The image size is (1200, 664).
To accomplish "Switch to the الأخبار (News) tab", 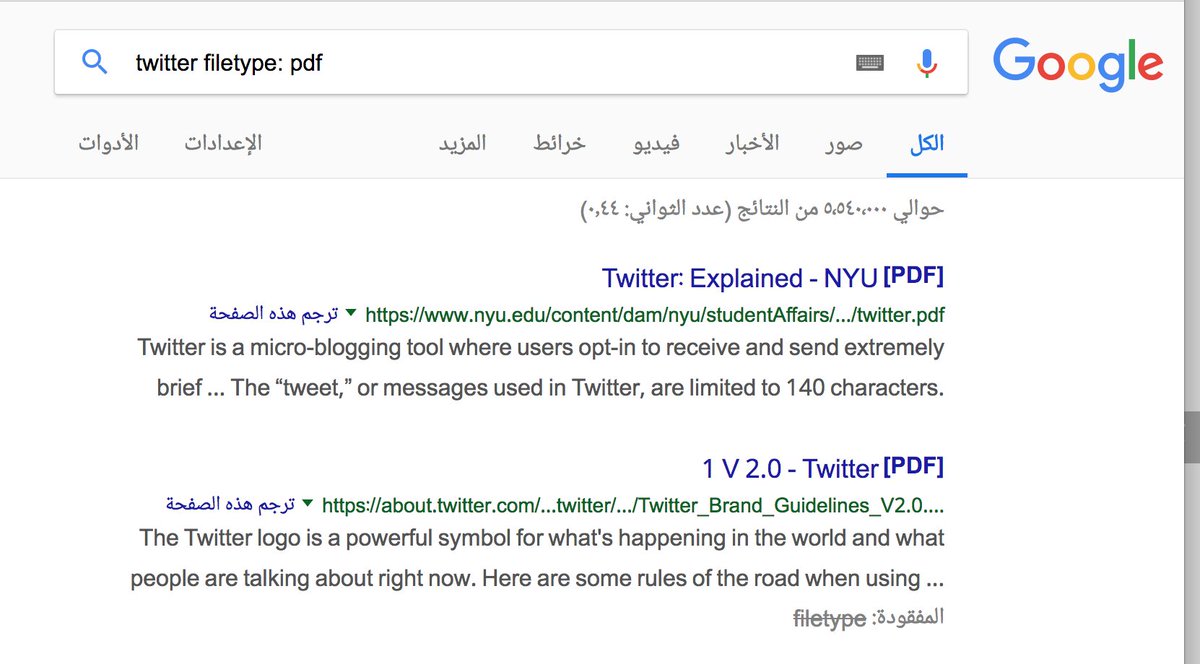I will click(x=752, y=143).
